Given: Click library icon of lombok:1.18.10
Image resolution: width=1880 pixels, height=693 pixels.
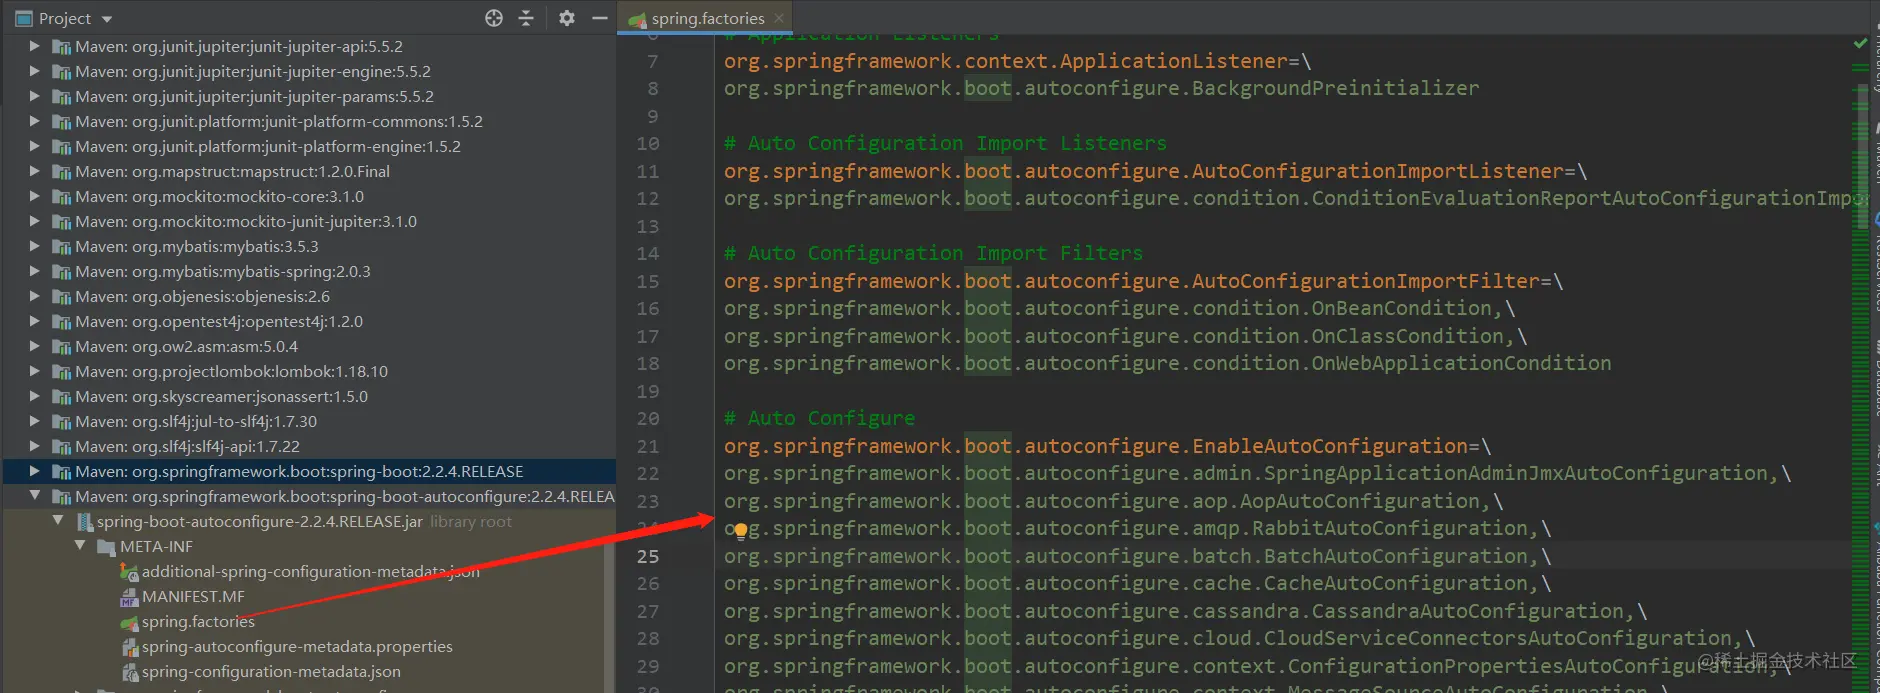Looking at the screenshot, I should click(61, 372).
